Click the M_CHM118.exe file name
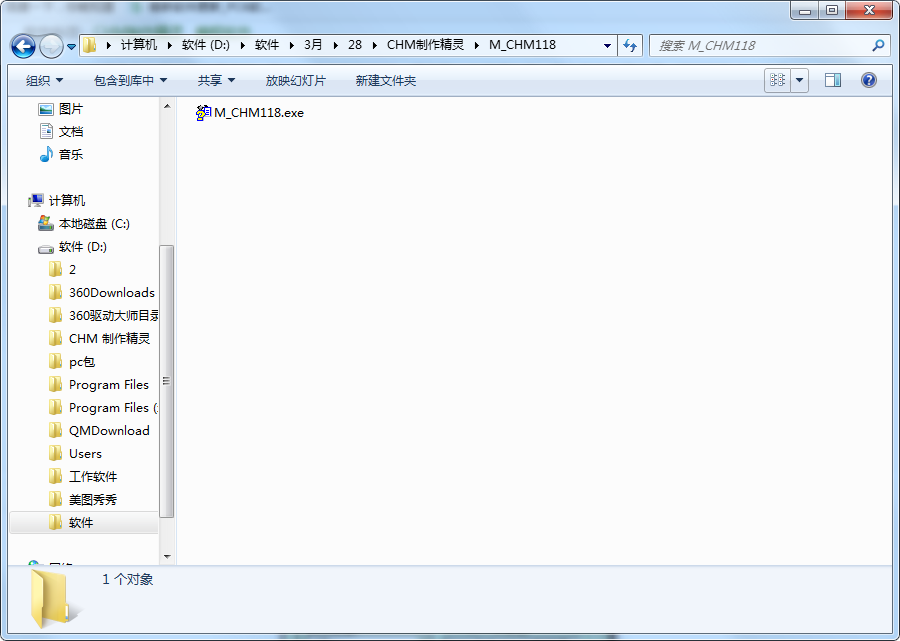The width and height of the screenshot is (900, 641). tap(259, 113)
